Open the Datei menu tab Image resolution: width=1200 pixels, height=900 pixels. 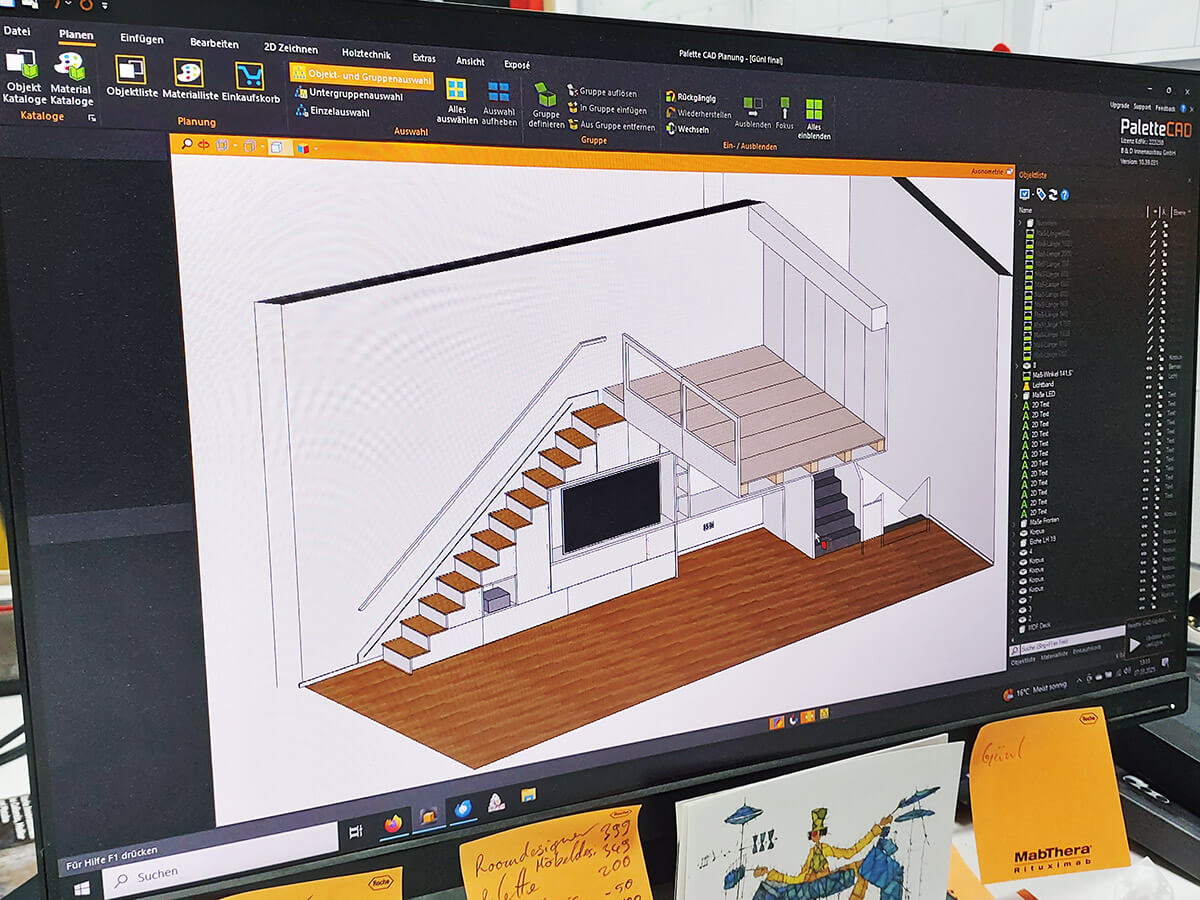tap(17, 31)
